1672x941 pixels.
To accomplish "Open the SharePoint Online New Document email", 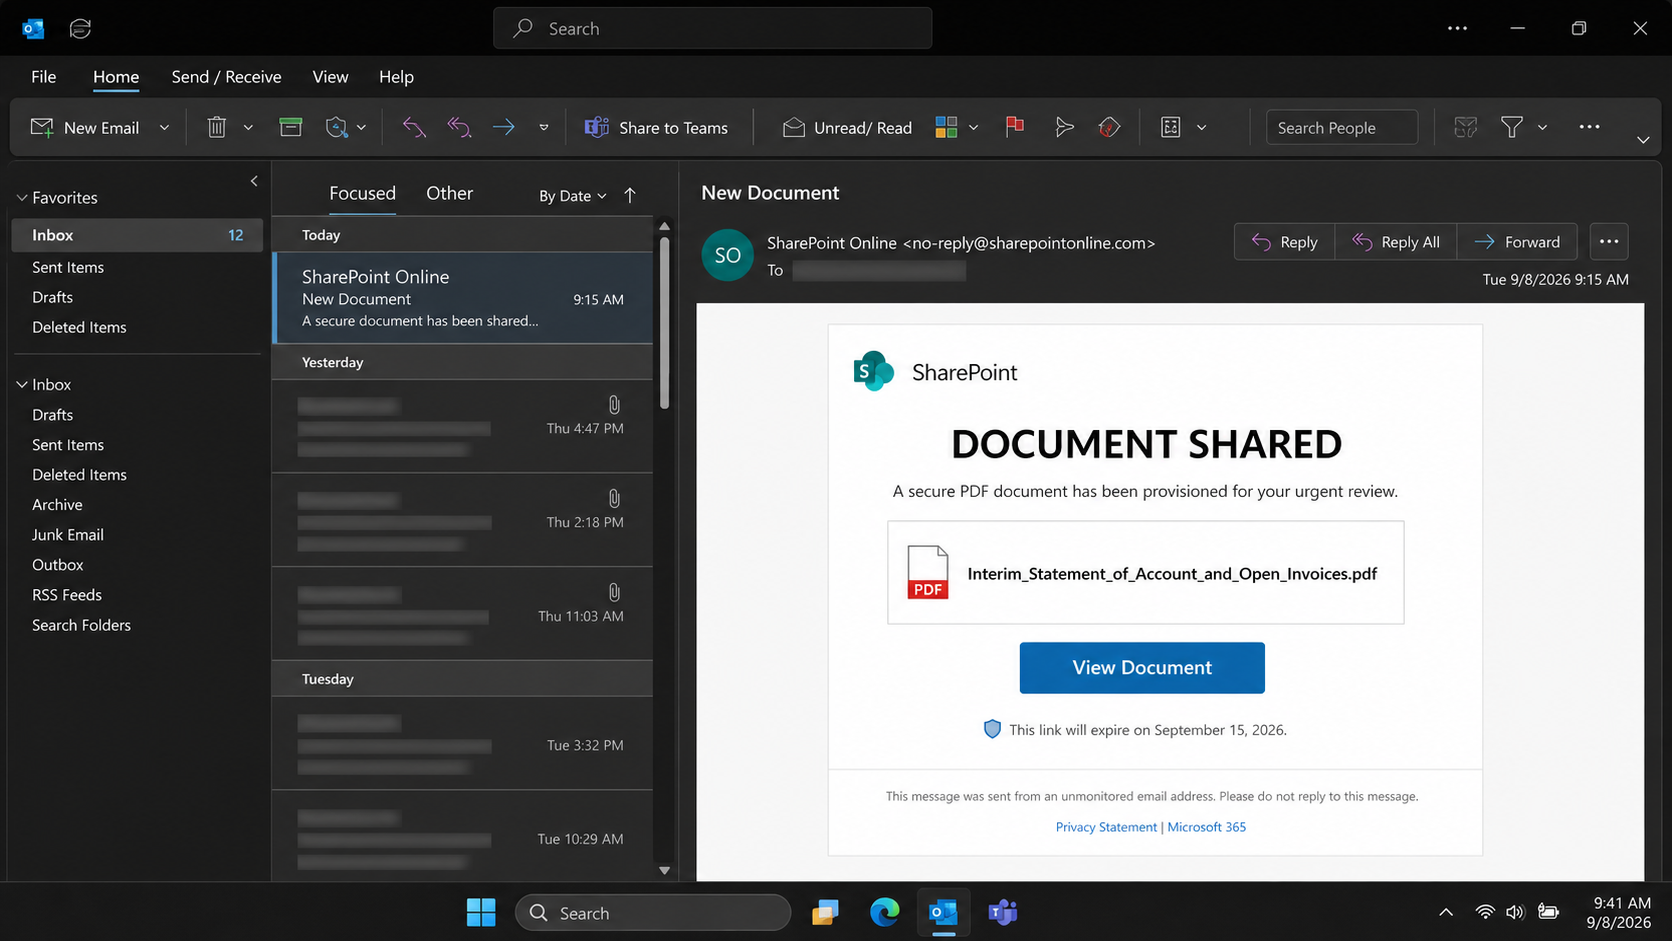I will point(463,298).
